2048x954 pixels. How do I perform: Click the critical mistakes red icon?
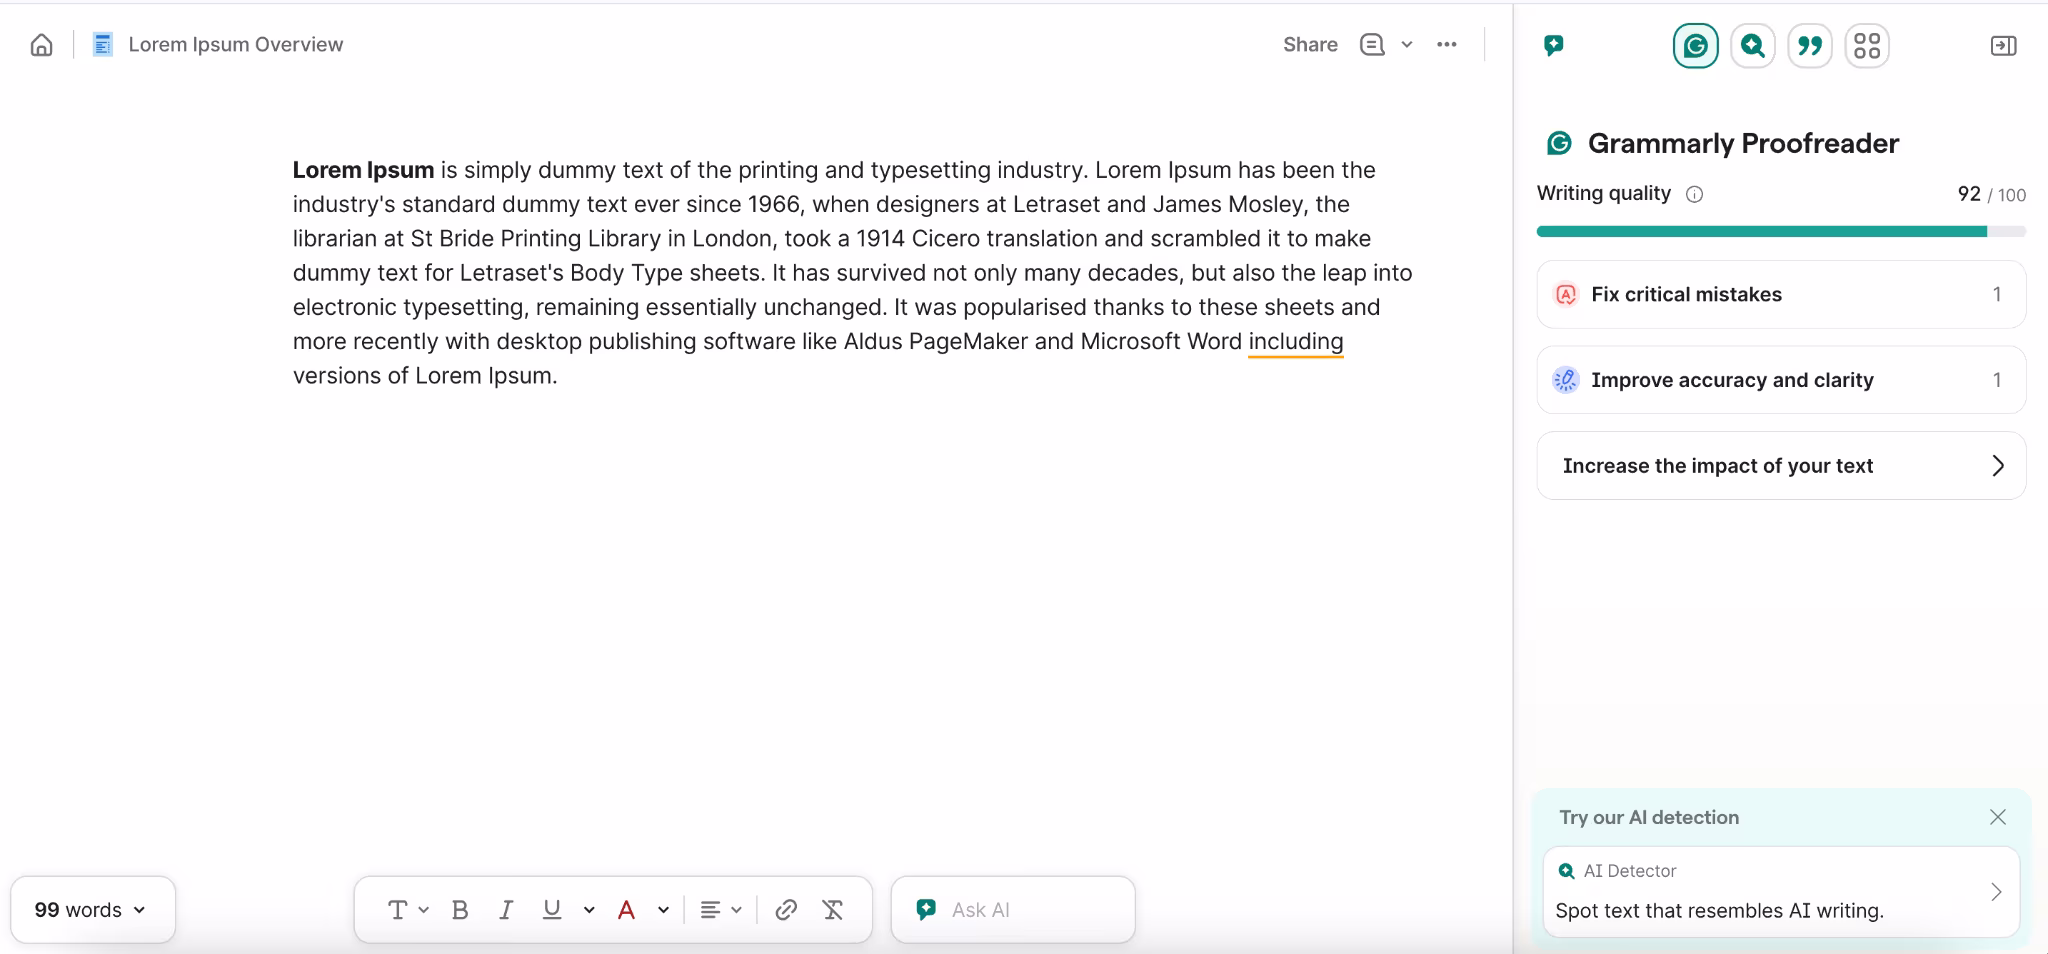pos(1566,294)
